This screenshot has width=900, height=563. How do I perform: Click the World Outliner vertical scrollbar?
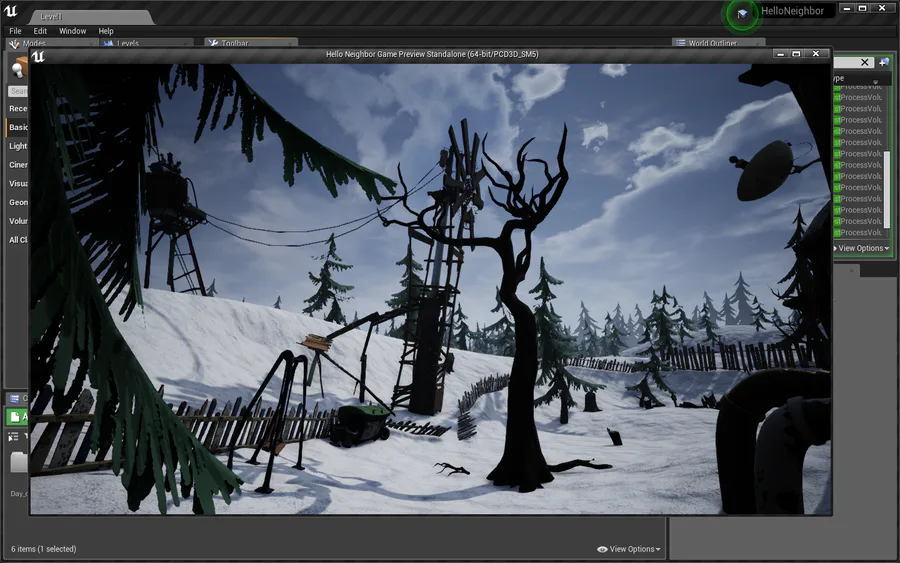click(886, 189)
